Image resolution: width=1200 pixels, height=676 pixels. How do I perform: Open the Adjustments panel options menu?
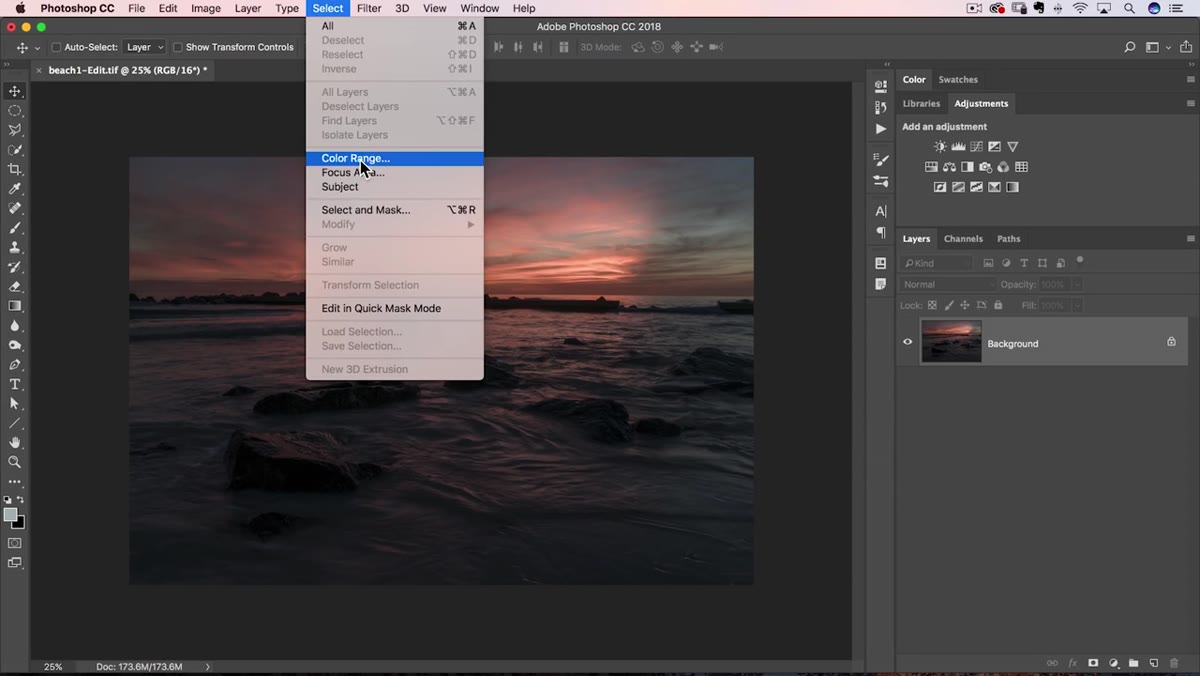tap(1191, 103)
